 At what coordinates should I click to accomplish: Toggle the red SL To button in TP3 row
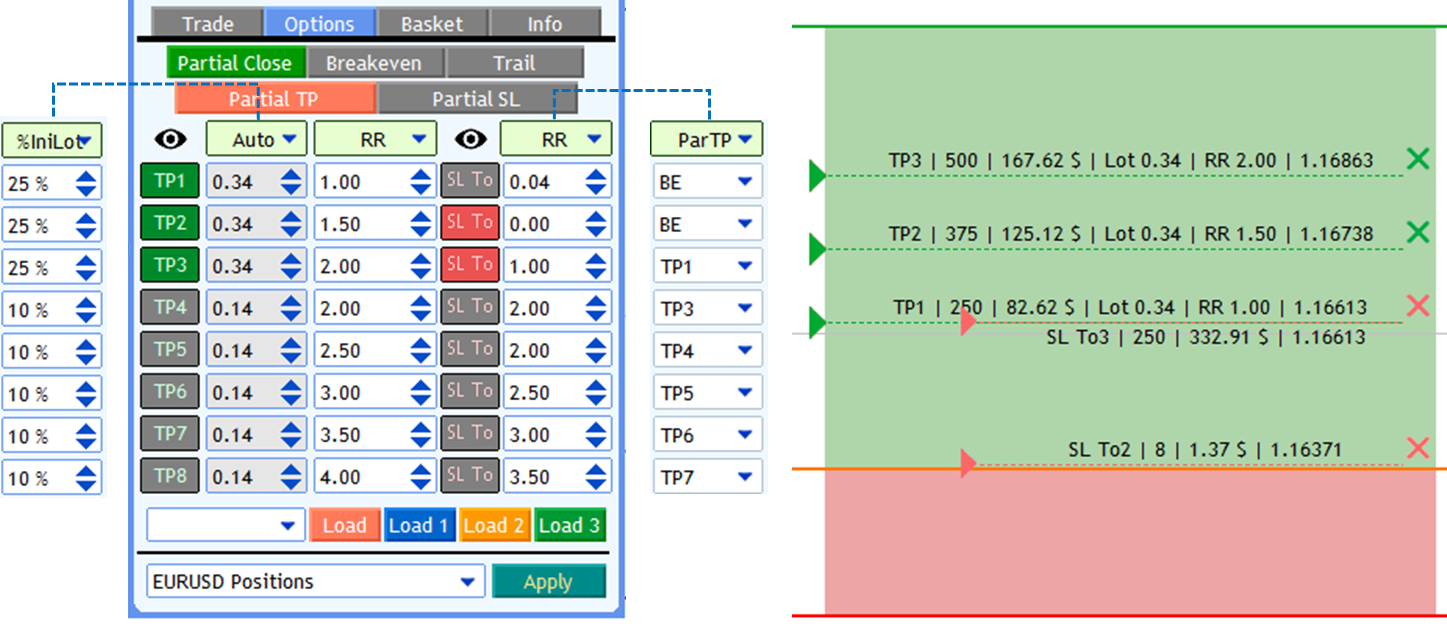point(470,265)
